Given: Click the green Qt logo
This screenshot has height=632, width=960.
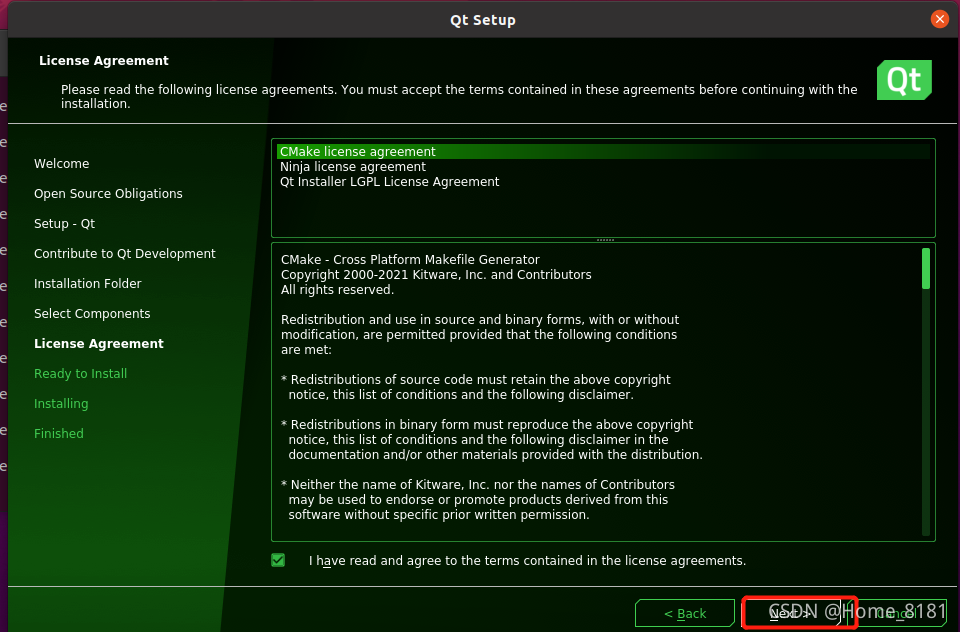Looking at the screenshot, I should 904,80.
